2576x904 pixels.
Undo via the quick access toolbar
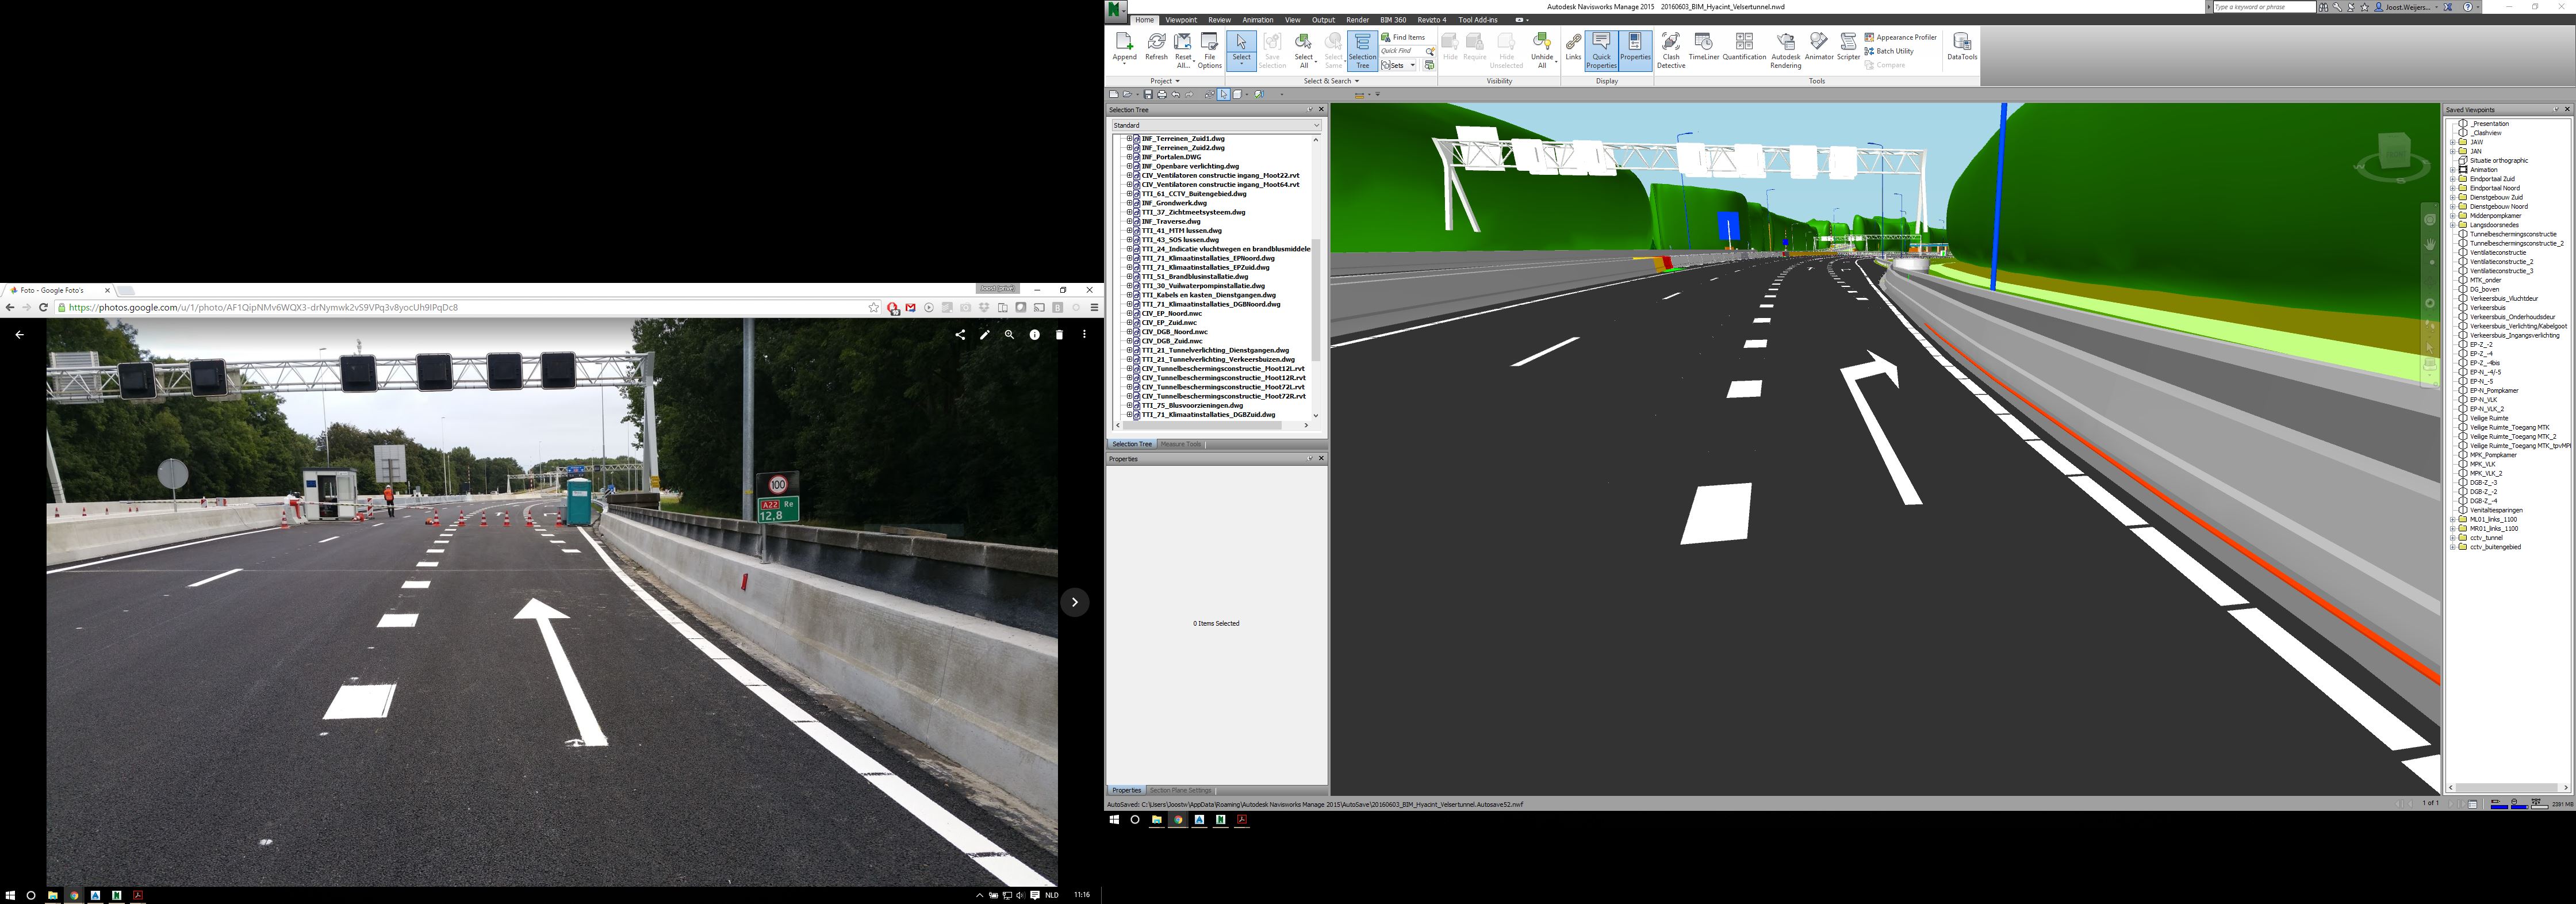tap(1175, 94)
